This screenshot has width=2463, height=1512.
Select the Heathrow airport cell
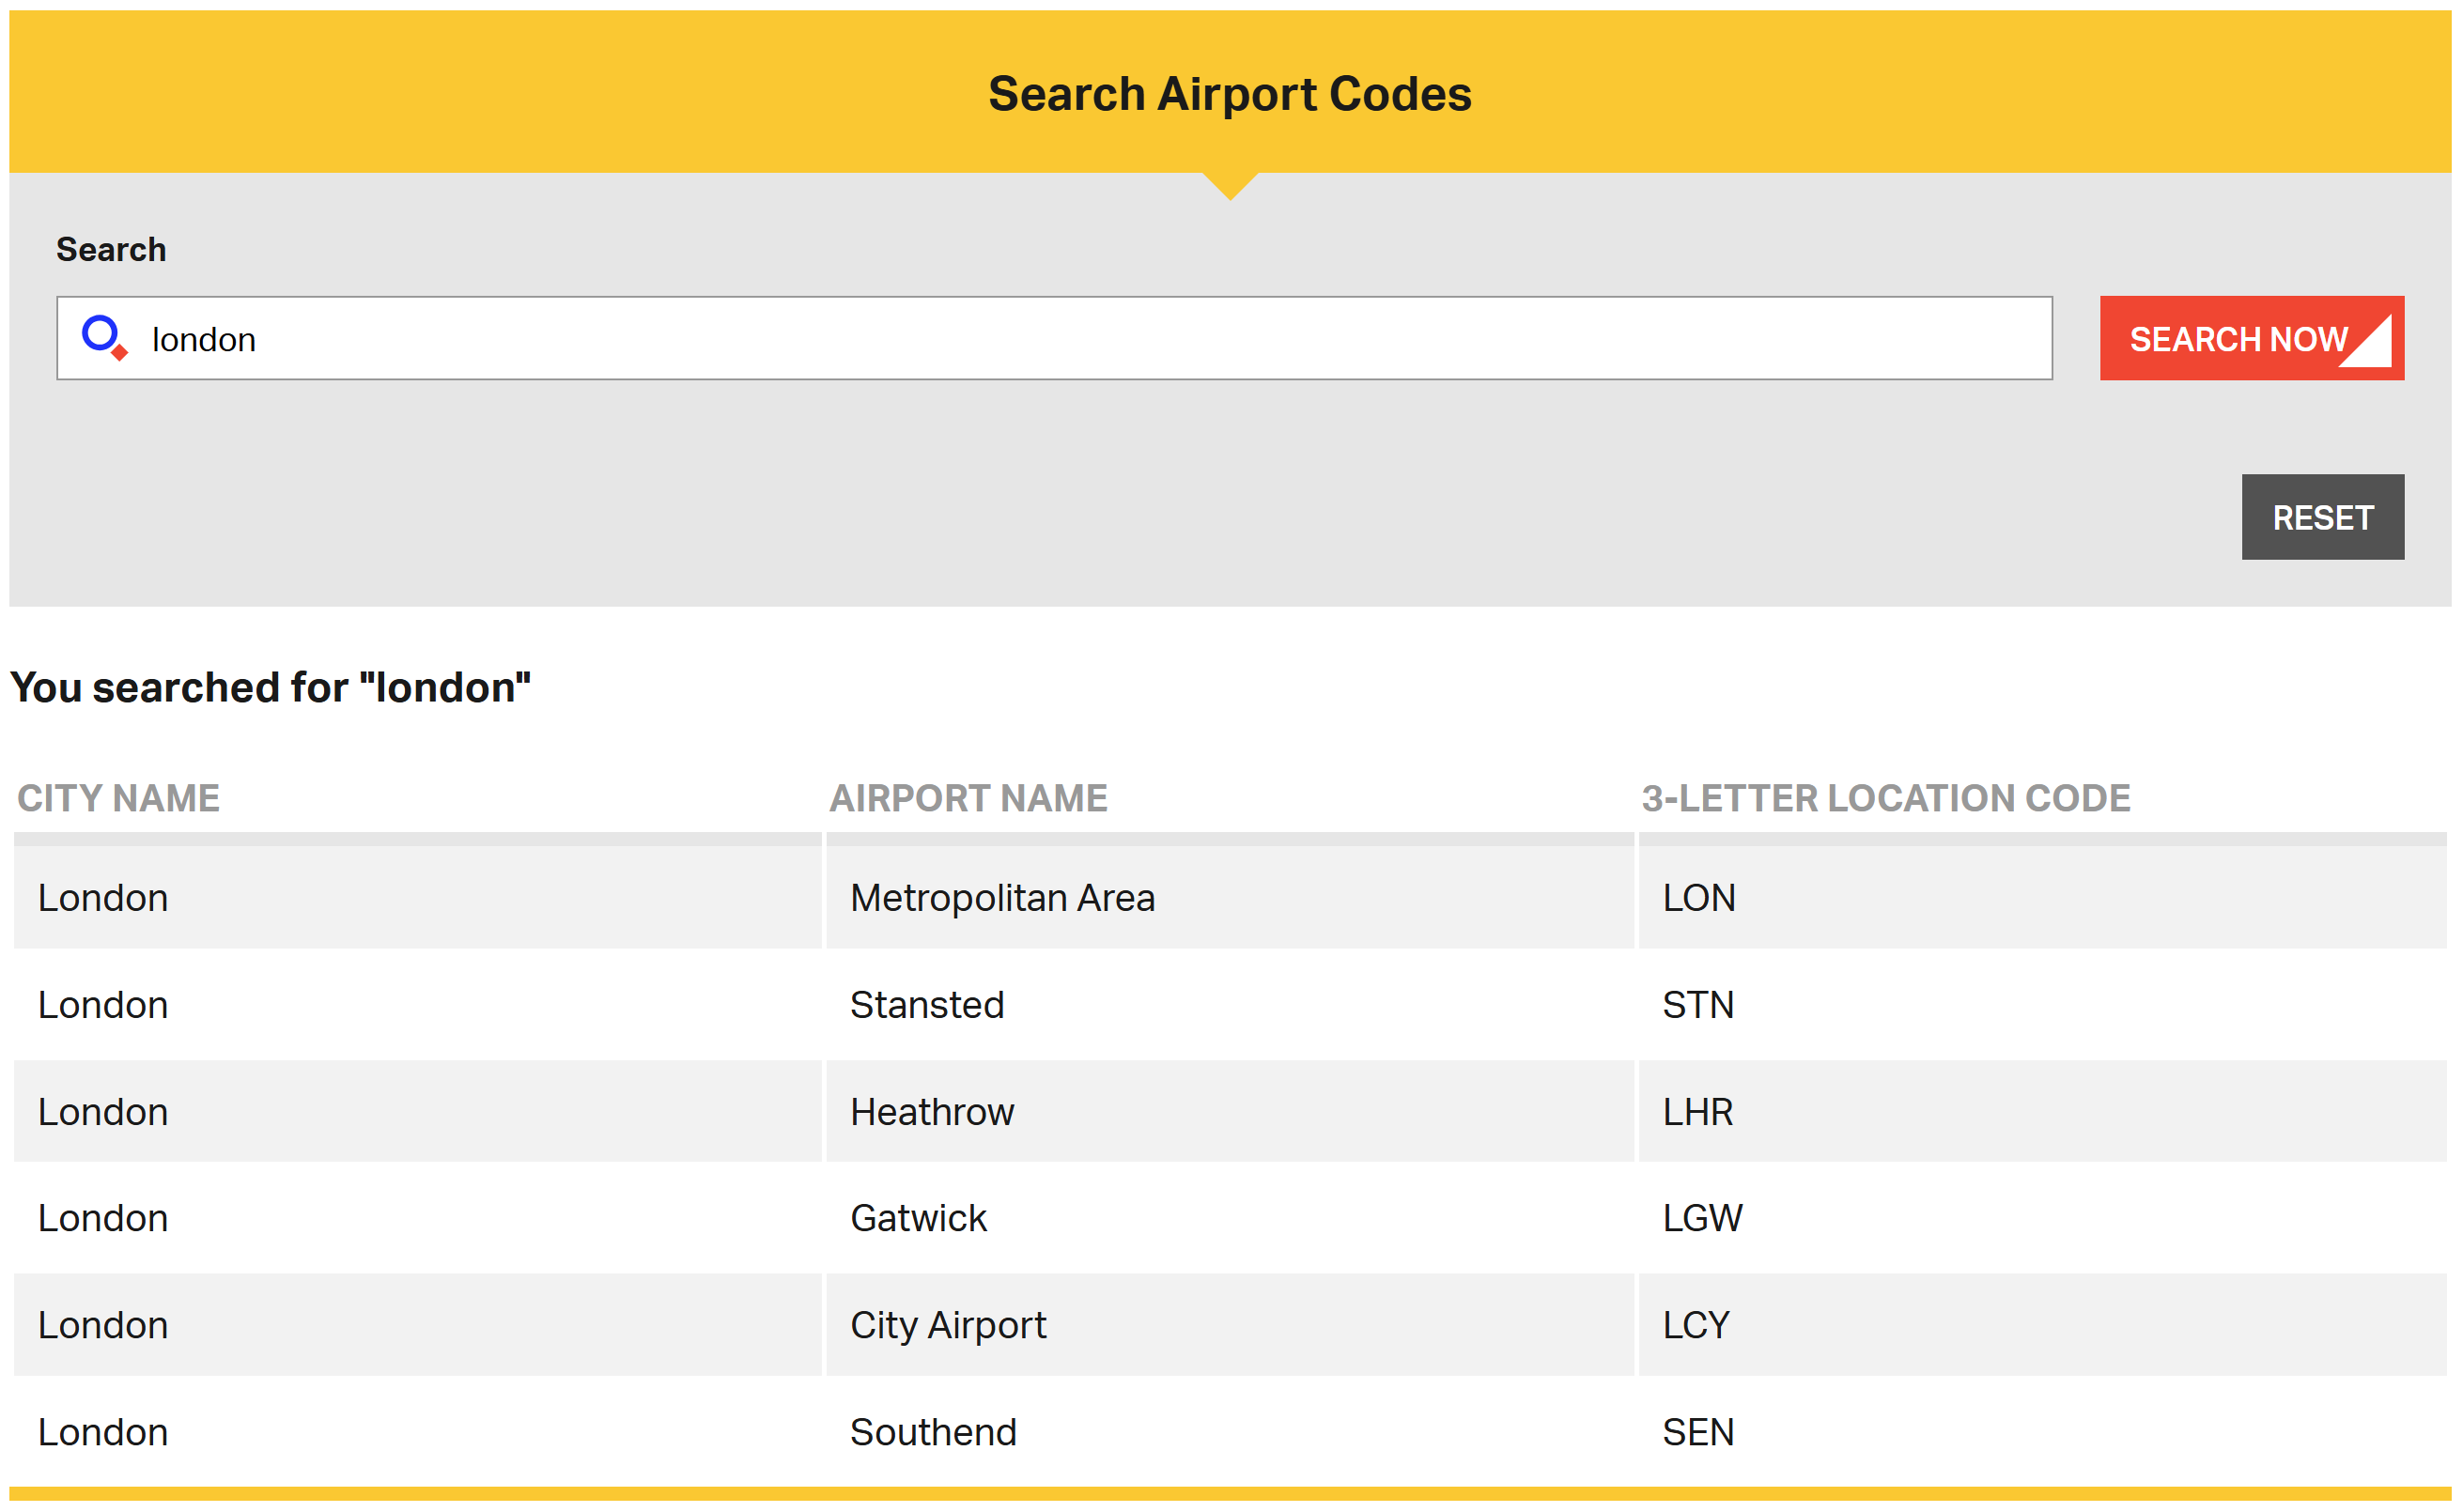[x=931, y=1112]
